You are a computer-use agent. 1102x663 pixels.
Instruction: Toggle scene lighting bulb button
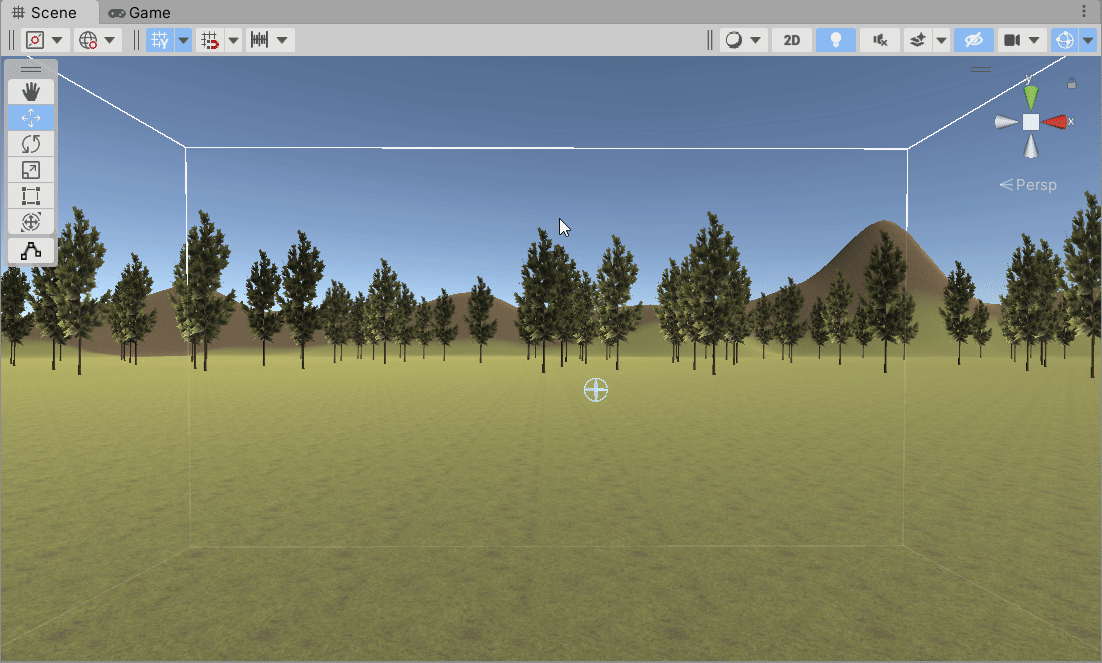coord(836,40)
